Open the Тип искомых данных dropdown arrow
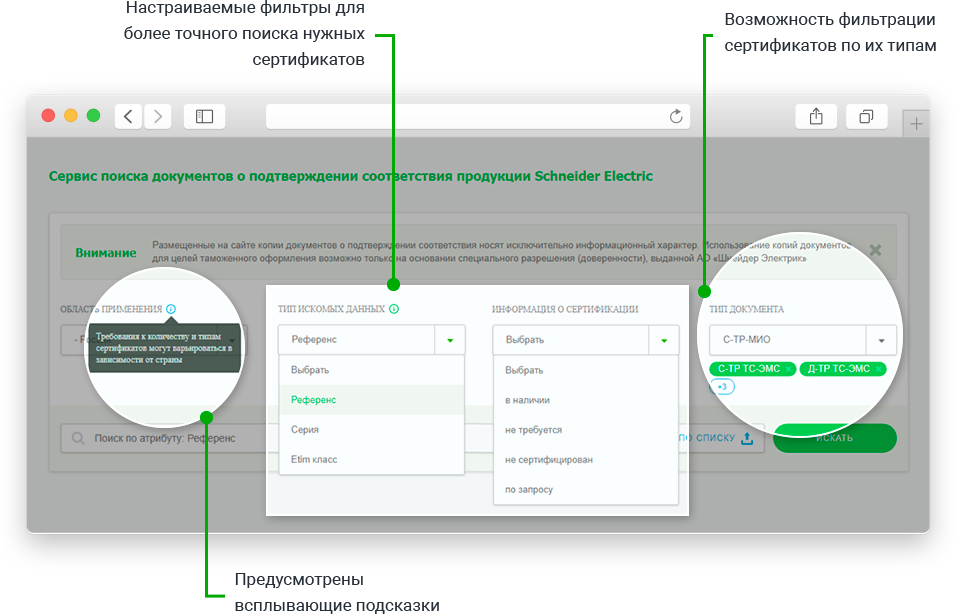The height and width of the screenshot is (614, 956). pos(450,340)
